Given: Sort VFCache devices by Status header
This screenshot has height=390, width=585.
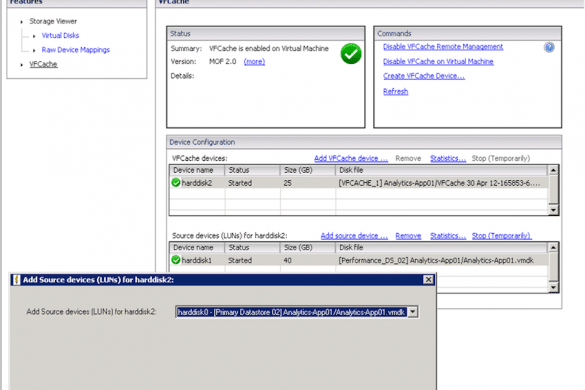Looking at the screenshot, I should pos(252,170).
